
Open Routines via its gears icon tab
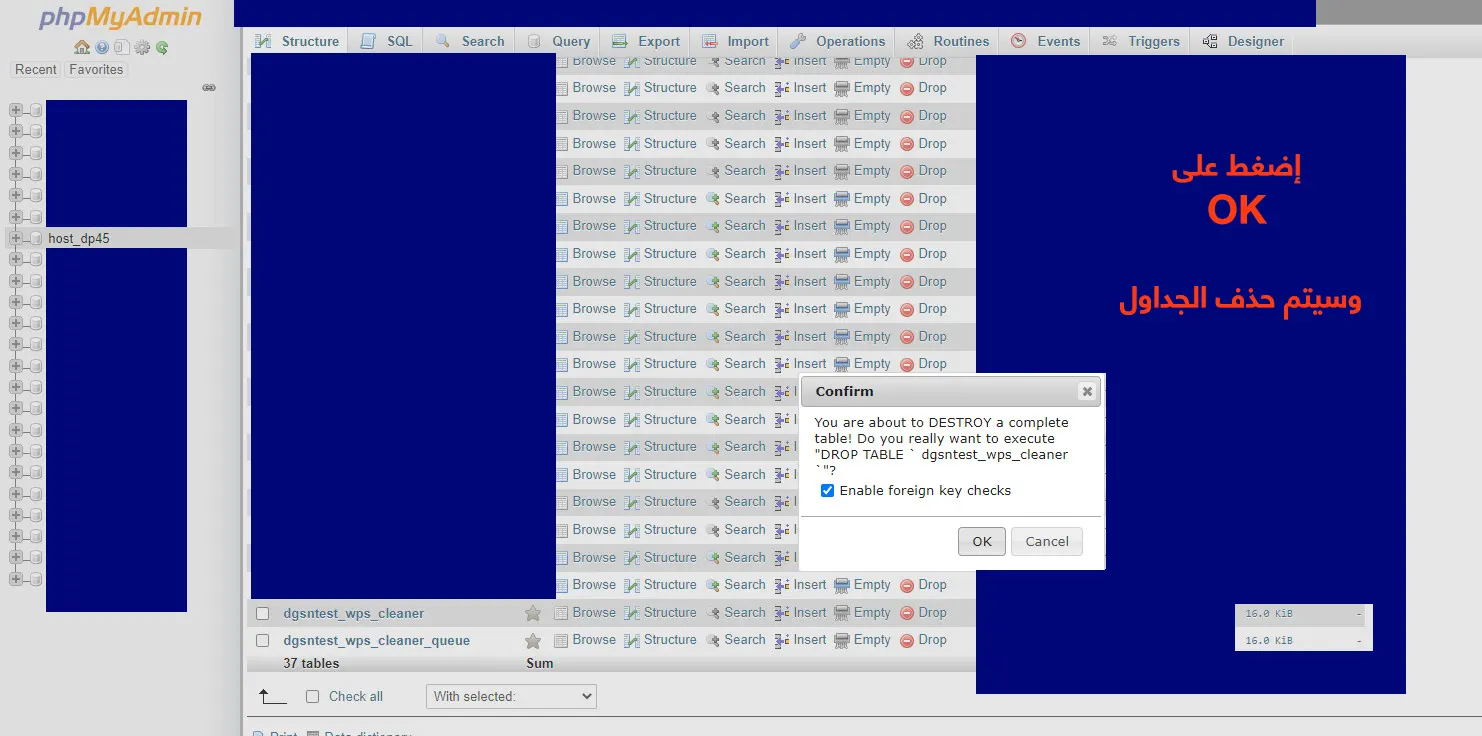click(915, 41)
